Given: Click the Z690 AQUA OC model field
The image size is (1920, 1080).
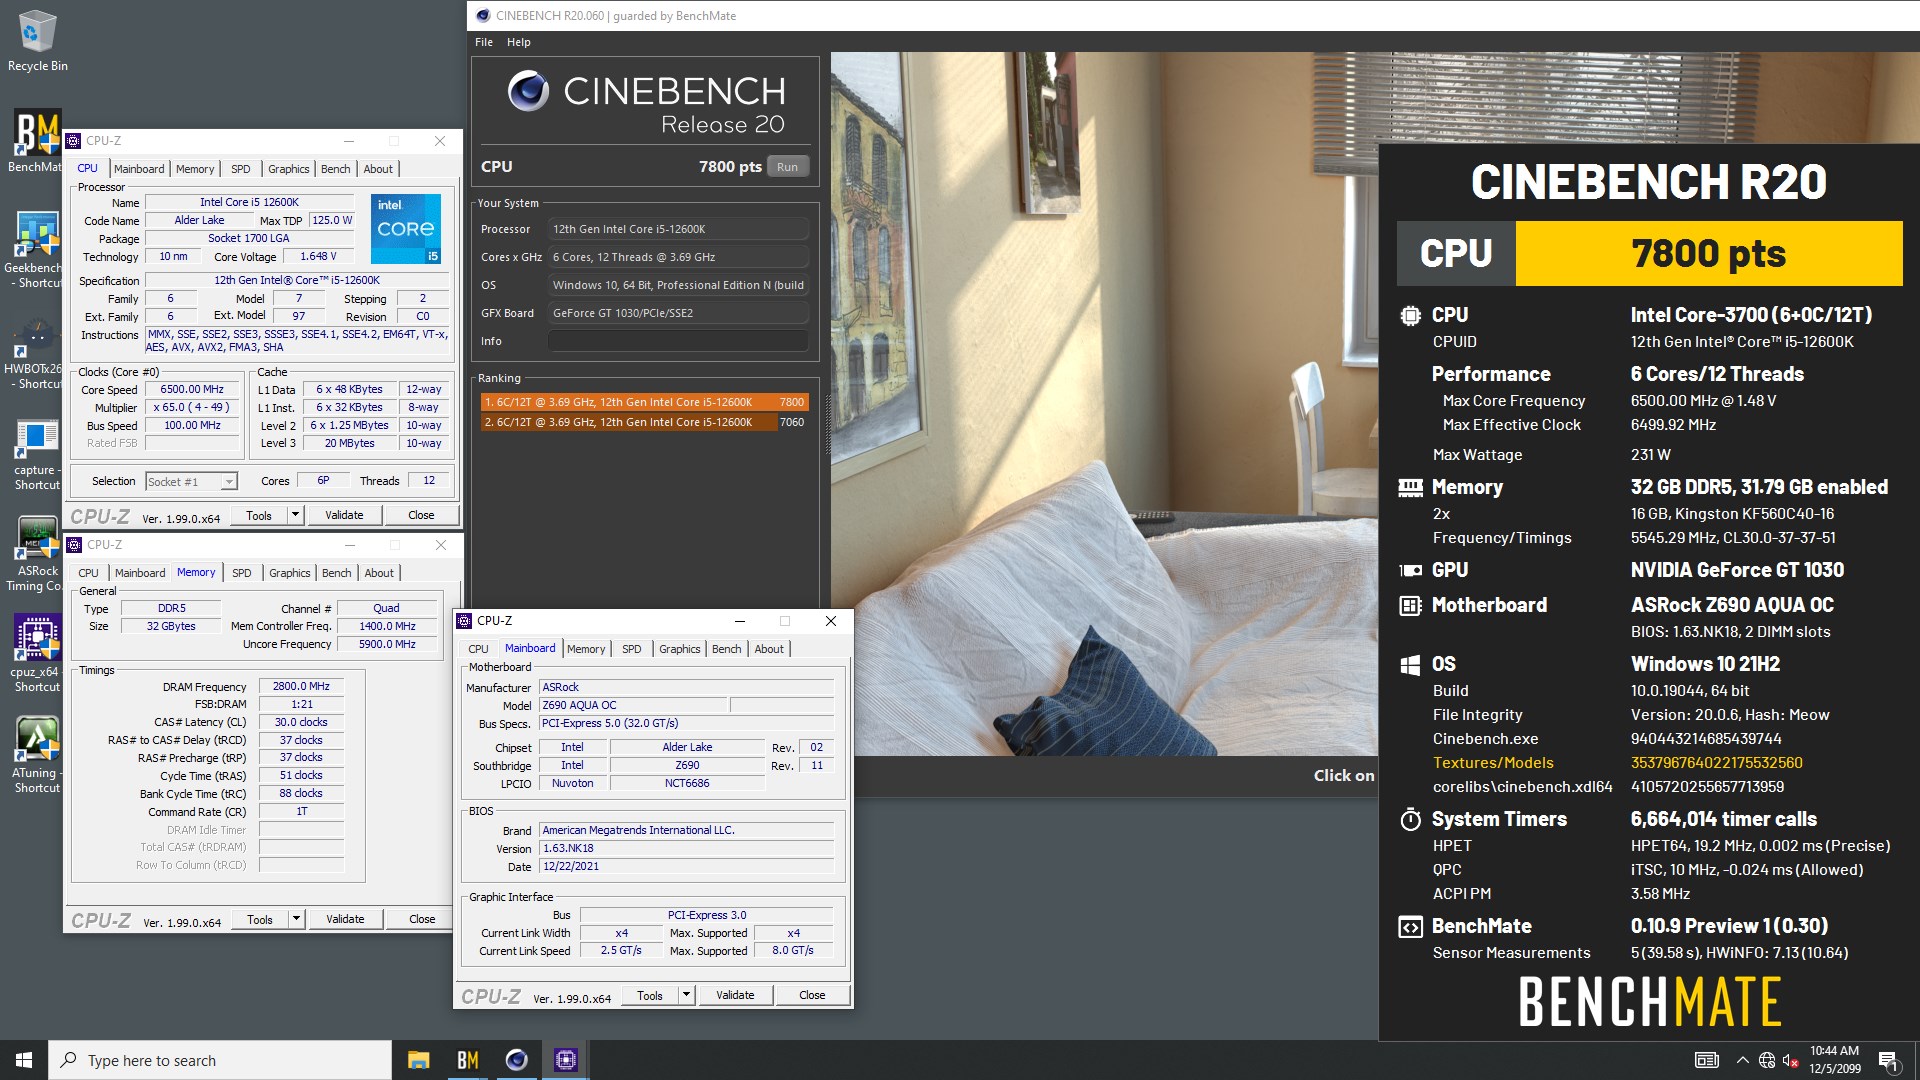Looking at the screenshot, I should coord(633,705).
